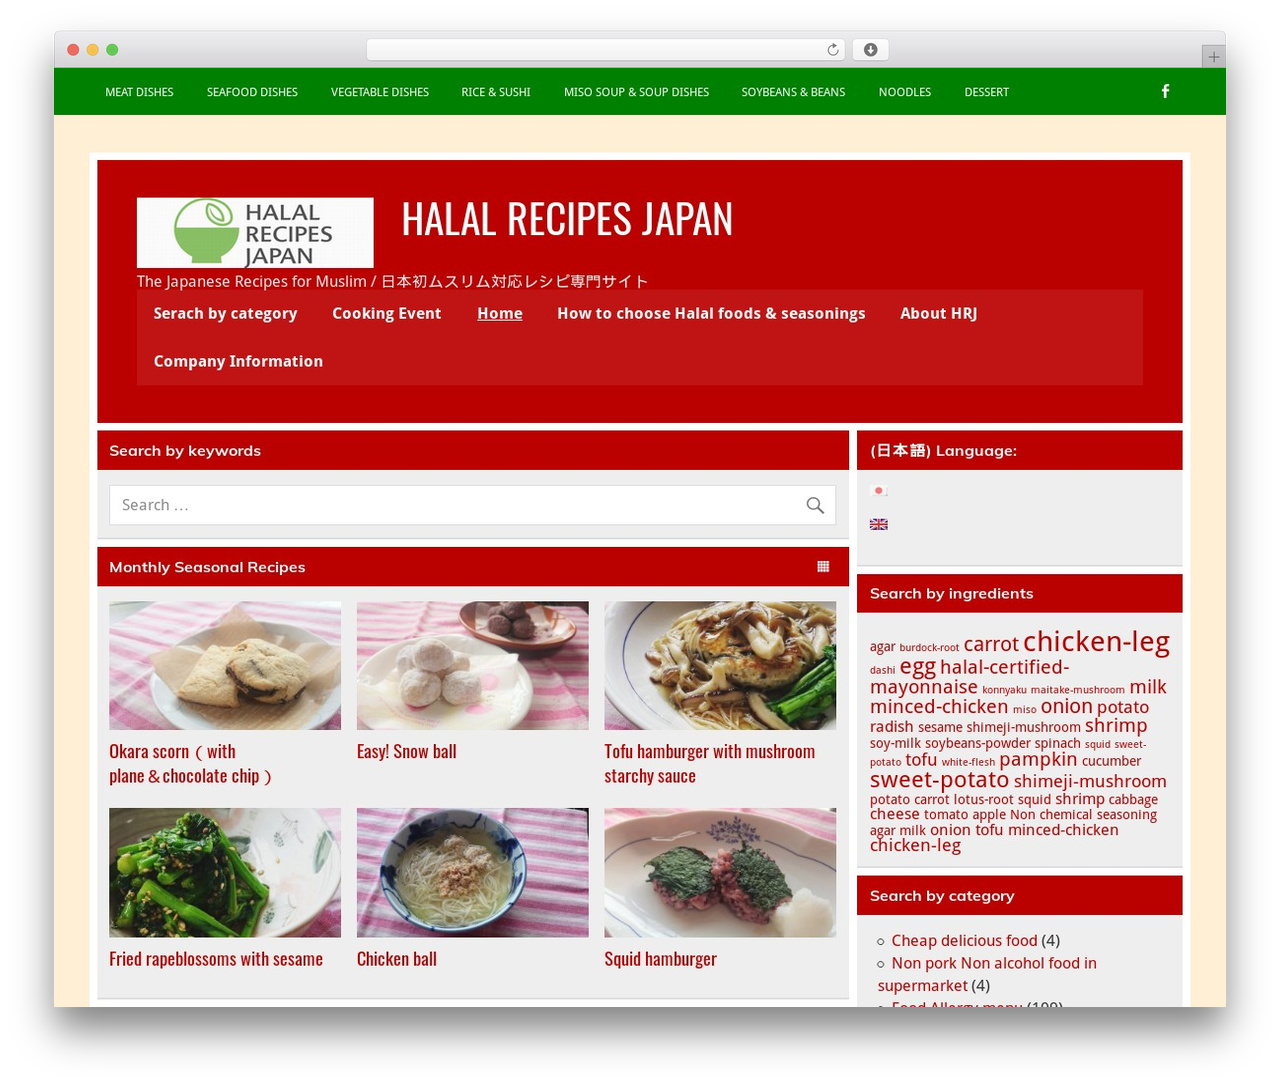Select Soybeans & Beans menu item
Viewport: 1280px width, 1084px height.
(793, 92)
